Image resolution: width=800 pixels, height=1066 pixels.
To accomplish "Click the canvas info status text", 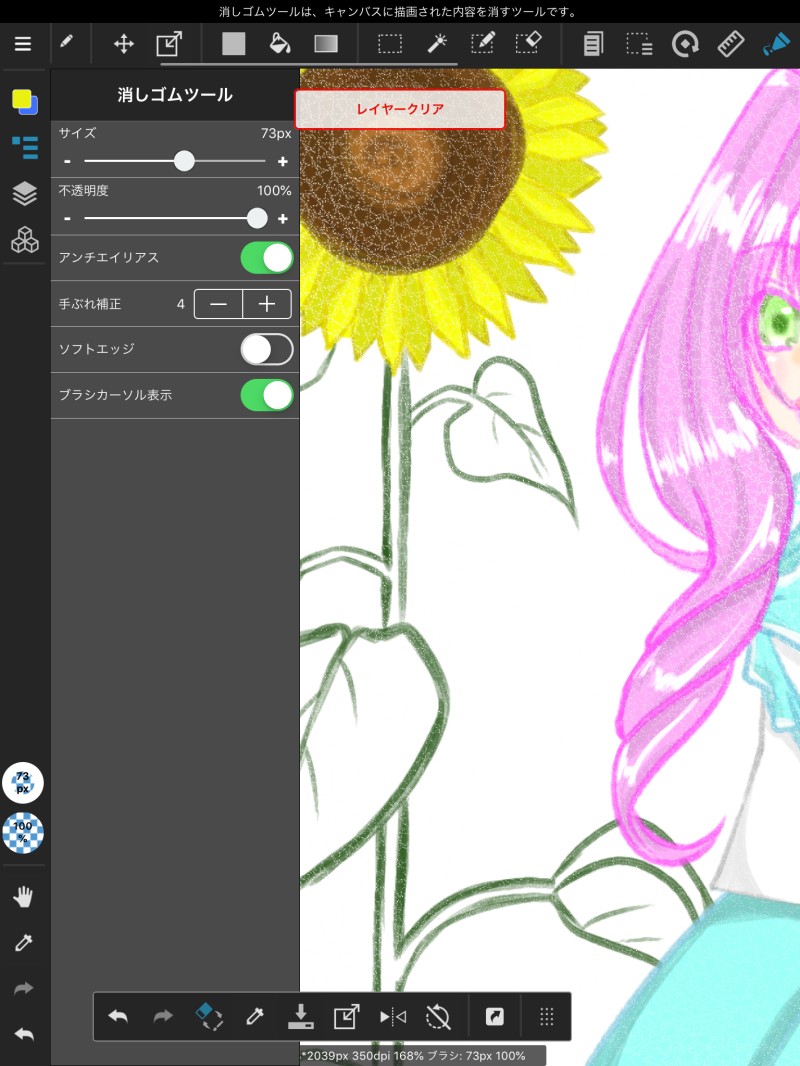I will click(415, 1056).
